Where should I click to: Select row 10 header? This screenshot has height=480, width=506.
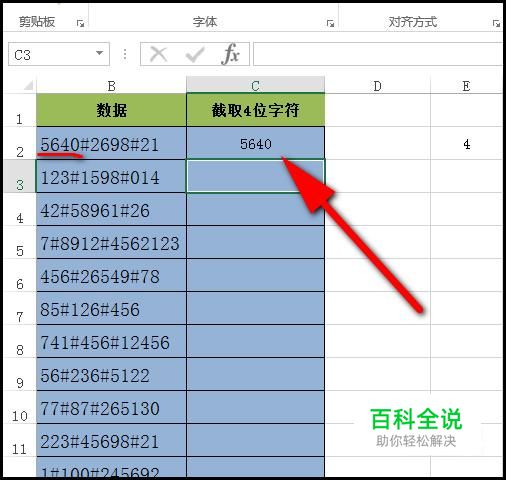tap(19, 407)
